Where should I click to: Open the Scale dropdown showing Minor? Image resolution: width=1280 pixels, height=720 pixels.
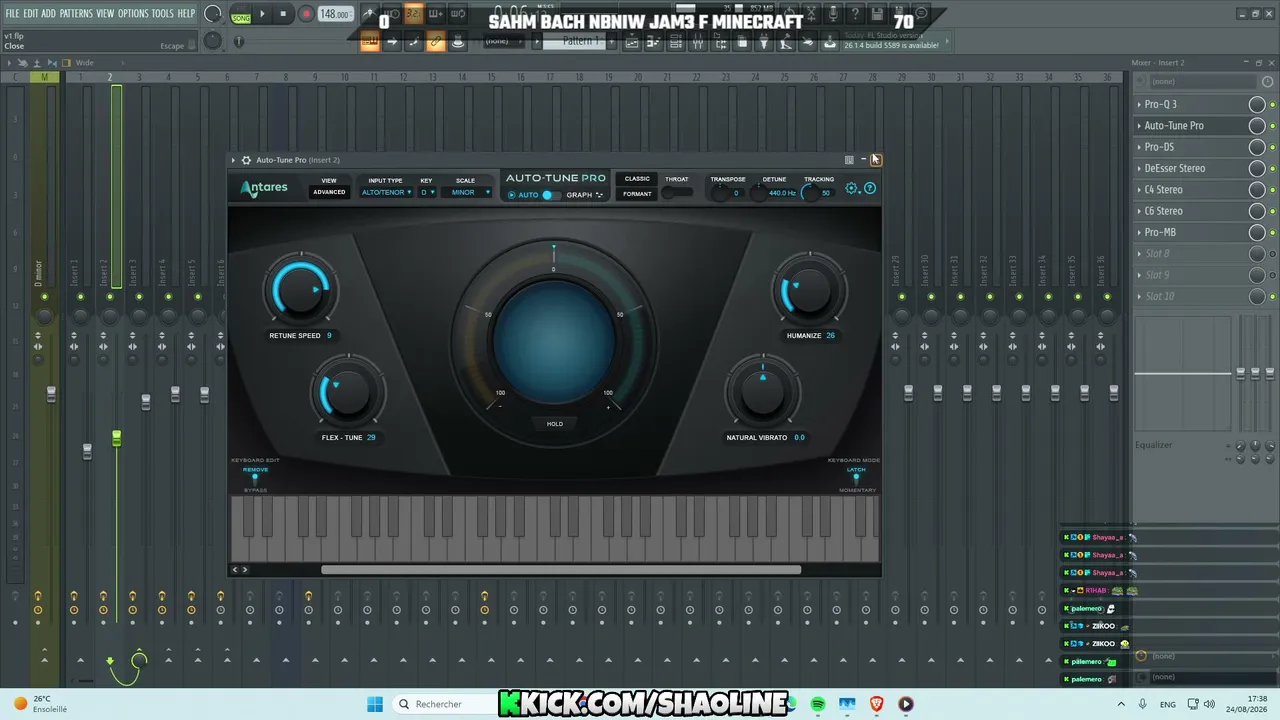coord(466,192)
